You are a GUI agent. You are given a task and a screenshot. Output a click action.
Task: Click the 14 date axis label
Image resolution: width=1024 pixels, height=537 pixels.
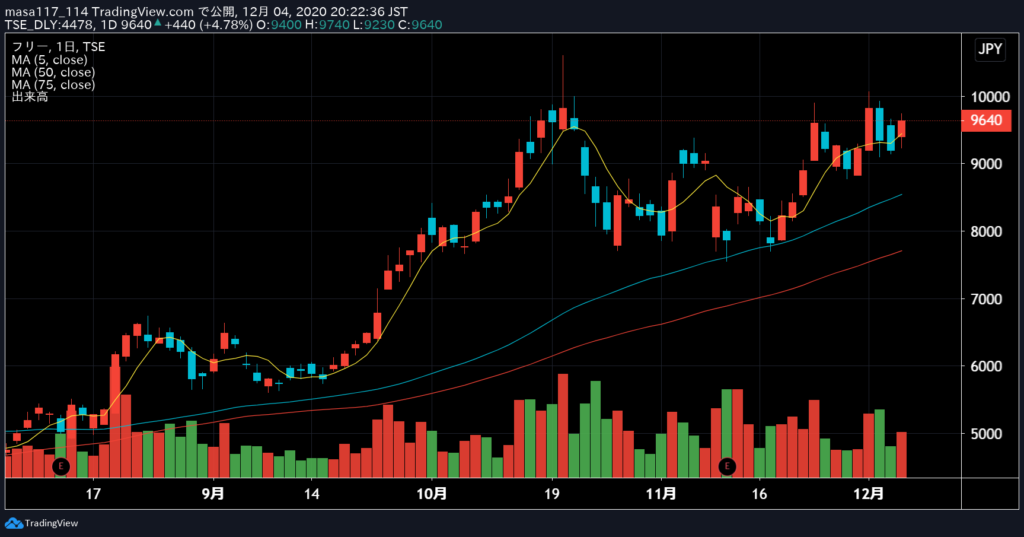pos(312,493)
